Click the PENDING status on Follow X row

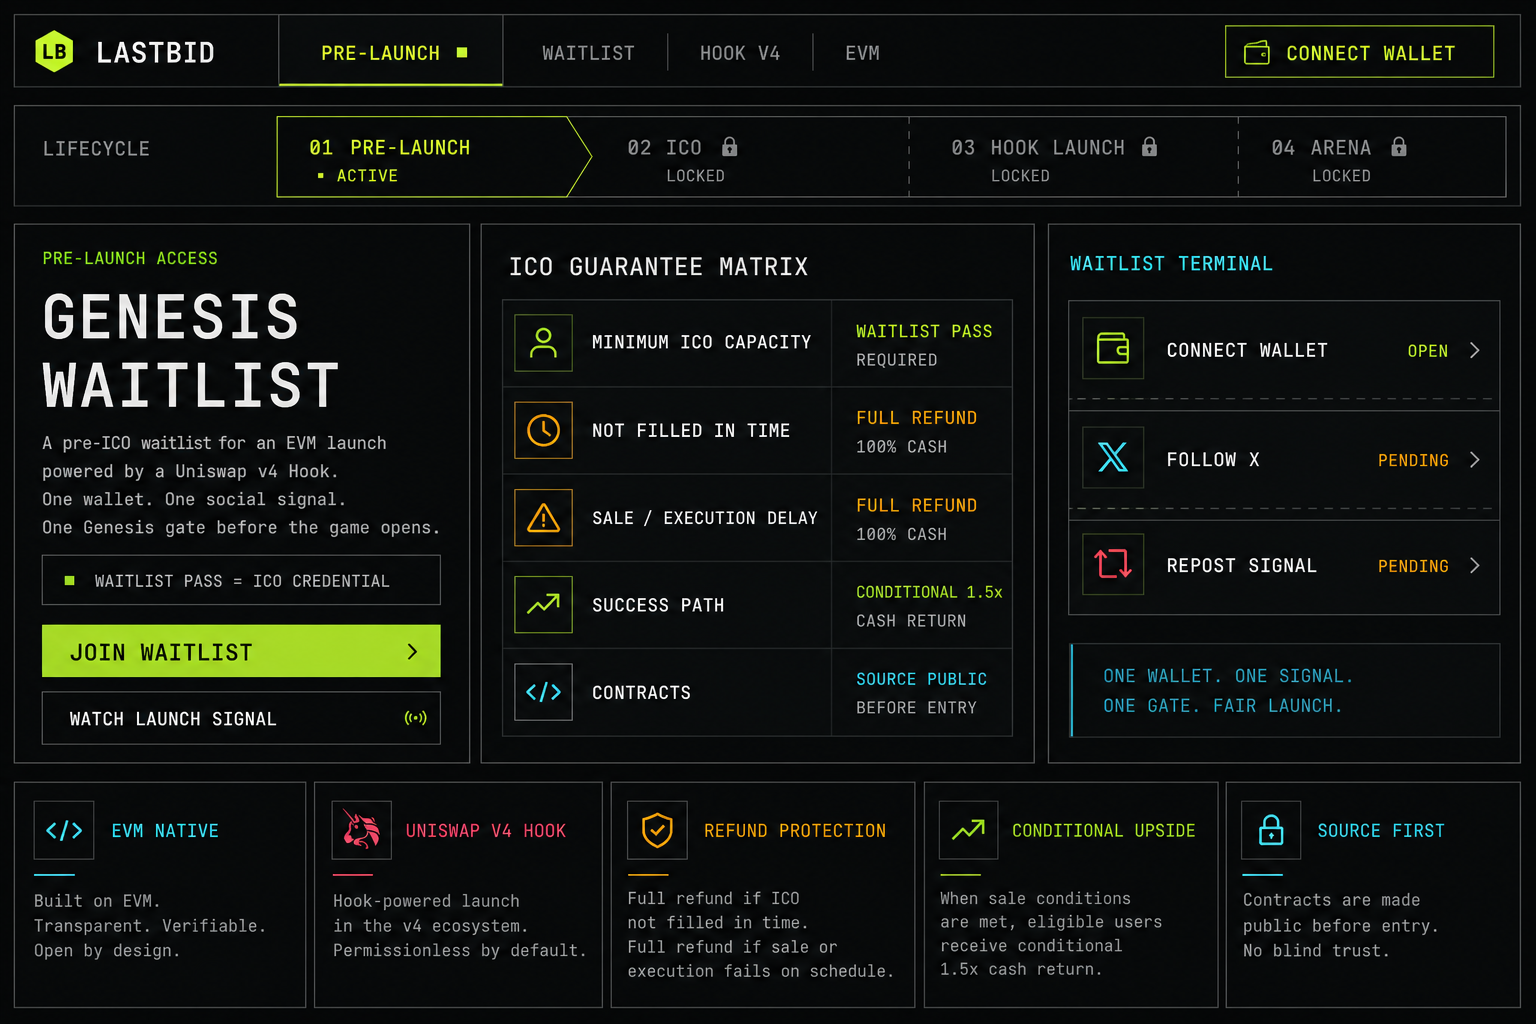tap(1413, 460)
